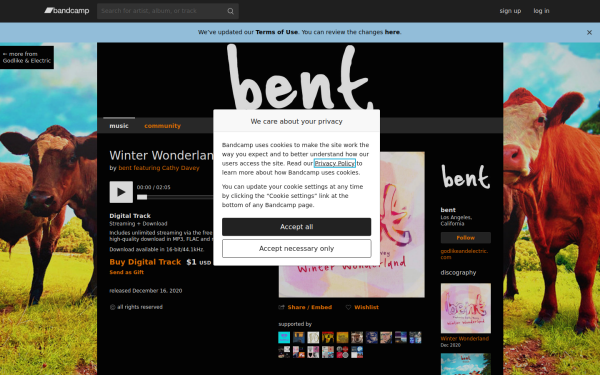Click Buy Digital Track
Image resolution: width=600 pixels, height=375 pixels.
pos(145,262)
